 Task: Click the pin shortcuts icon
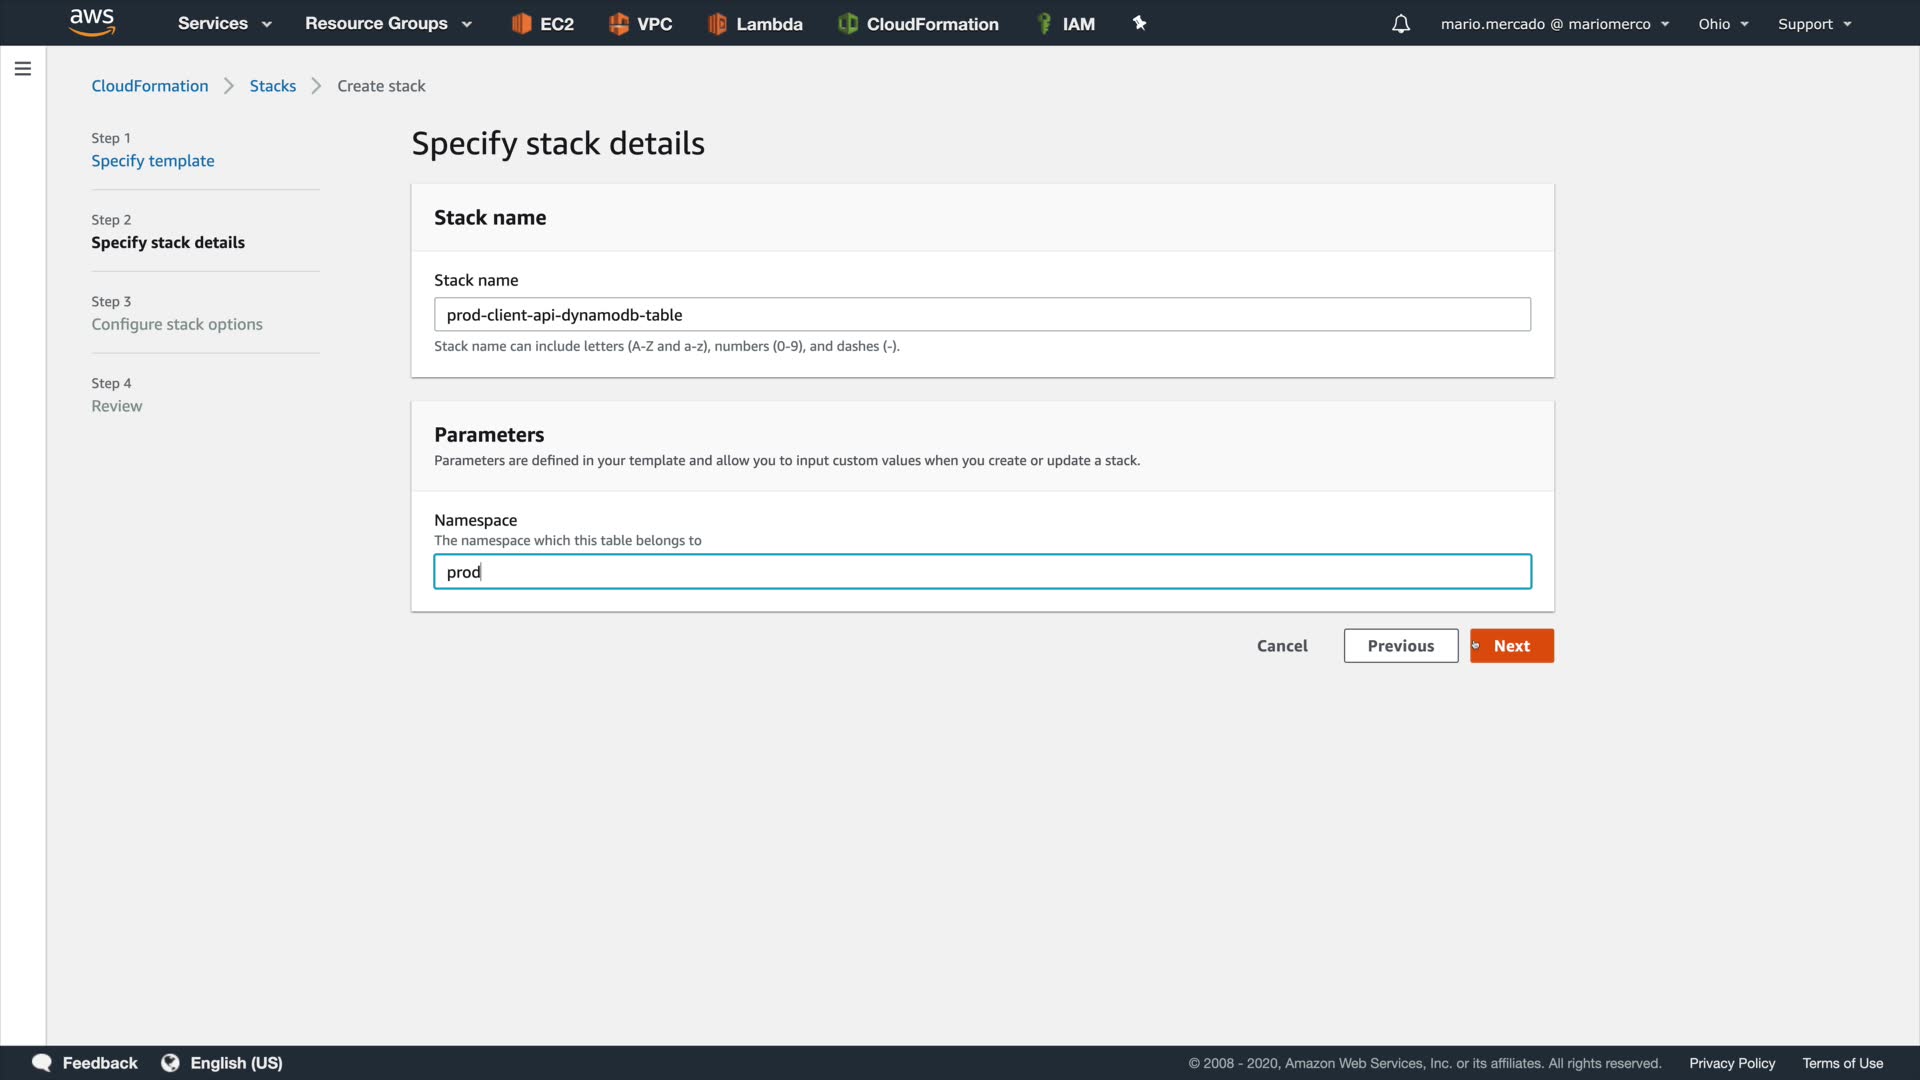[1139, 23]
